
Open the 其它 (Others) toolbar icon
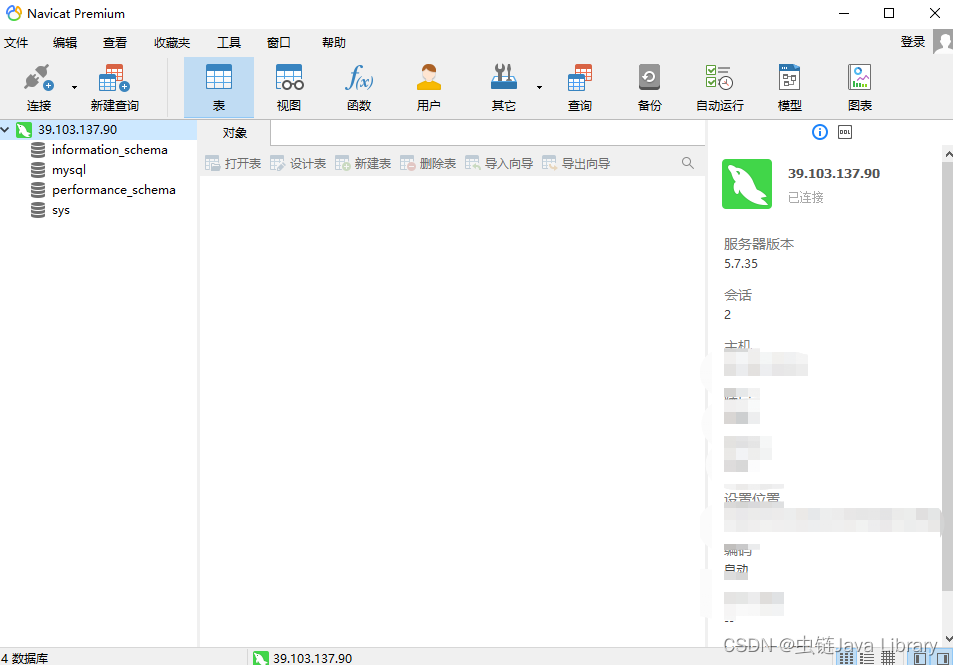point(503,88)
